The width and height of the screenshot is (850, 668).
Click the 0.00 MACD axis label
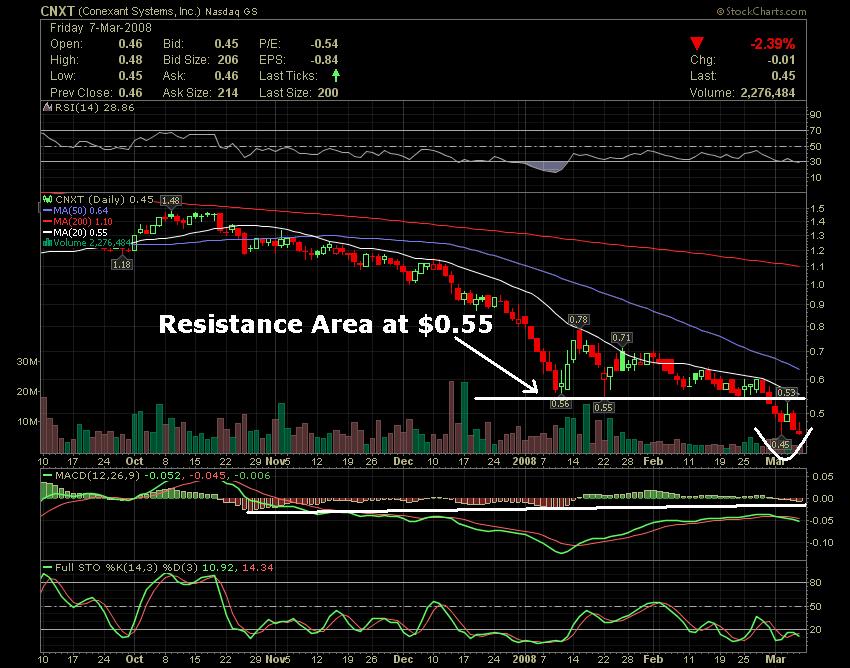823,499
